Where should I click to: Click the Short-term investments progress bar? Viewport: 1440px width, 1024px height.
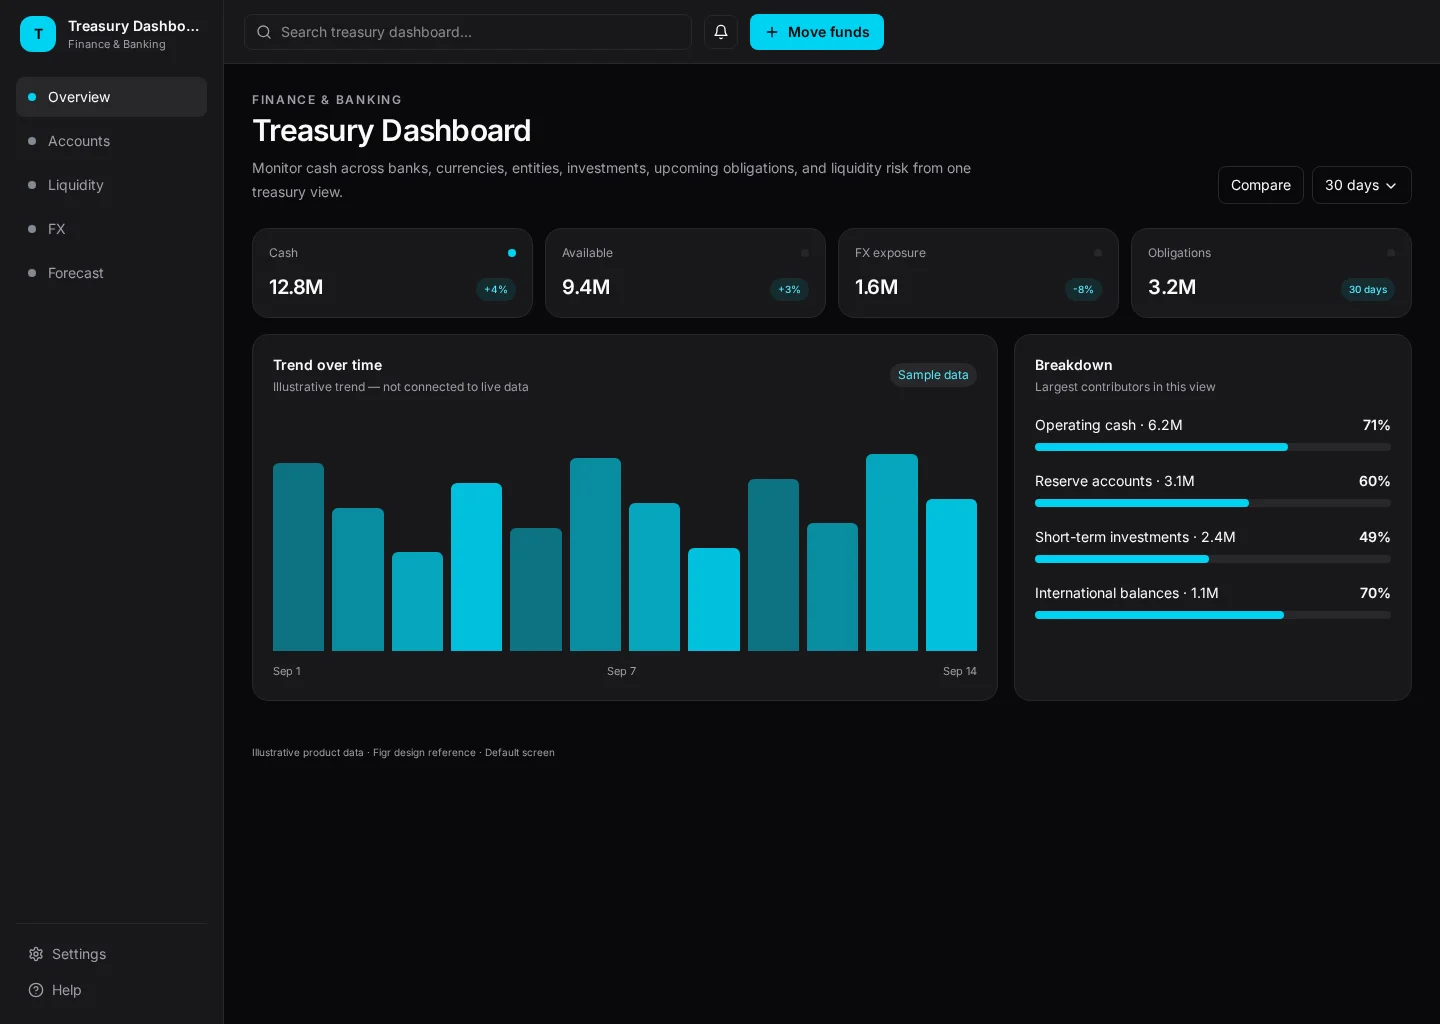[1213, 559]
